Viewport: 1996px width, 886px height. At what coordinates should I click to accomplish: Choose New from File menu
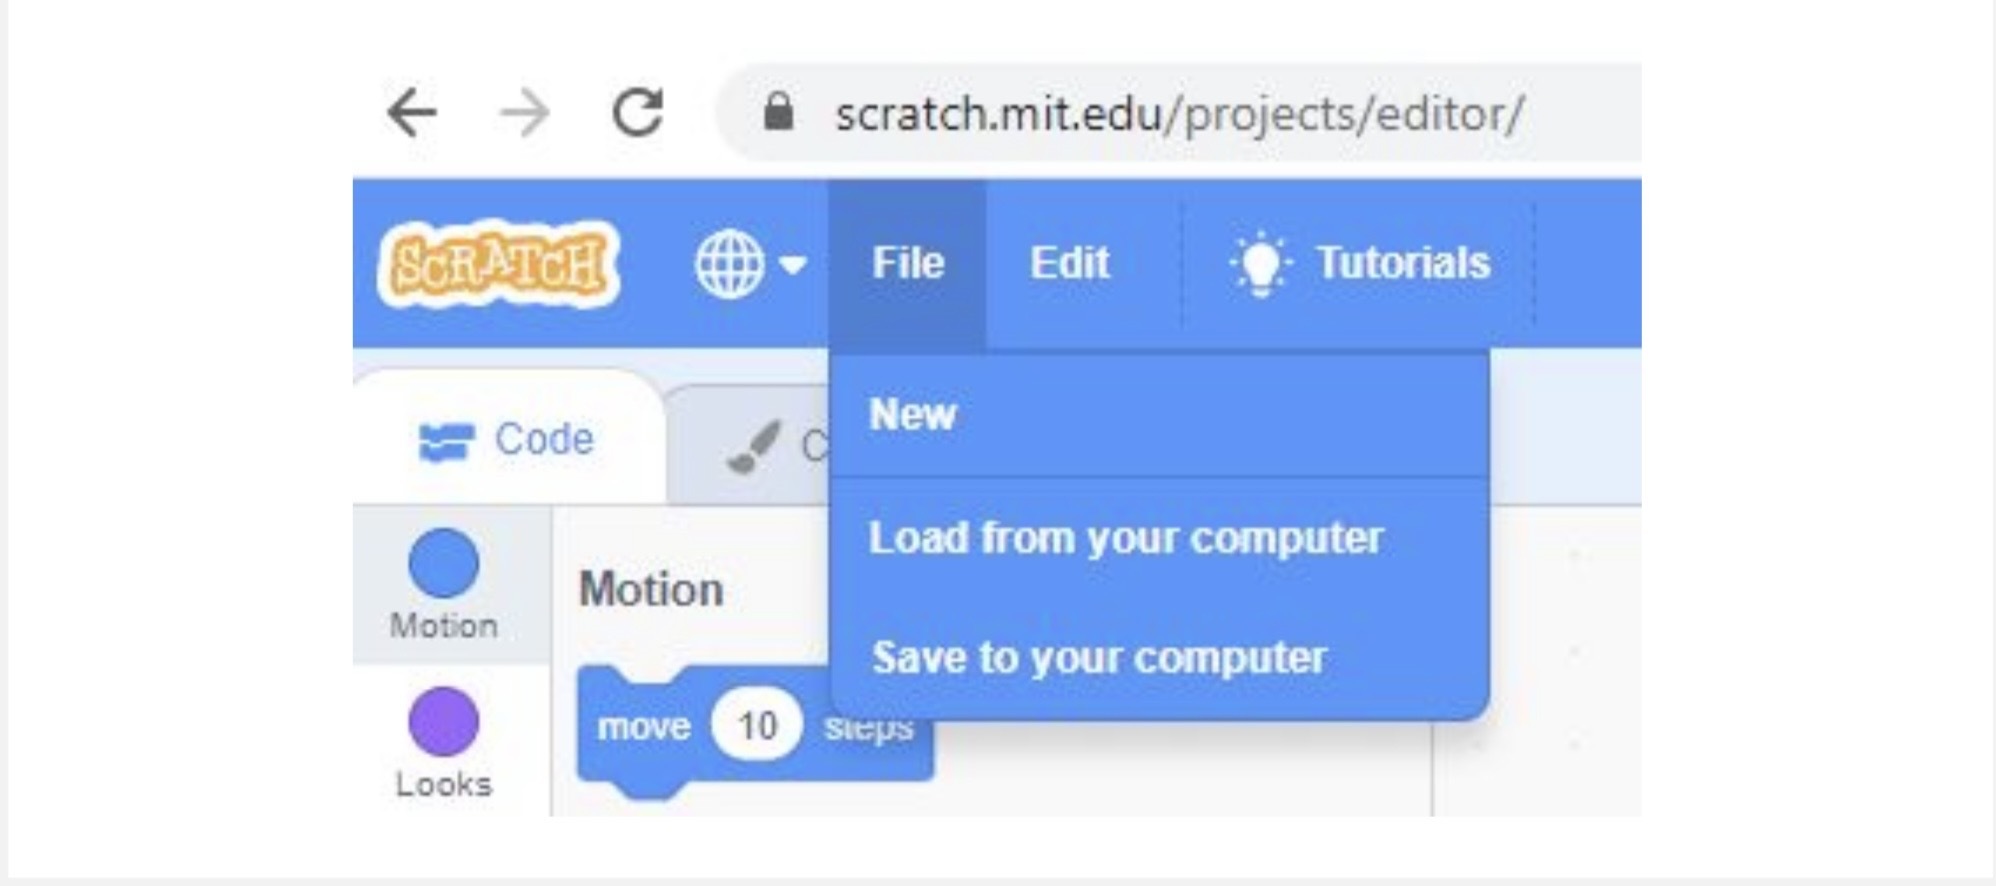tap(913, 415)
